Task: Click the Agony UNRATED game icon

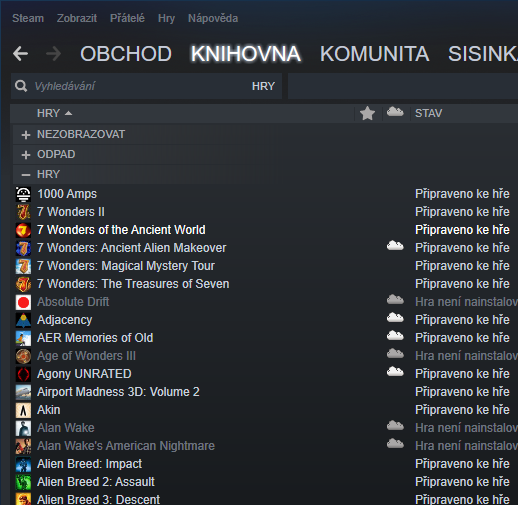Action: 23,374
